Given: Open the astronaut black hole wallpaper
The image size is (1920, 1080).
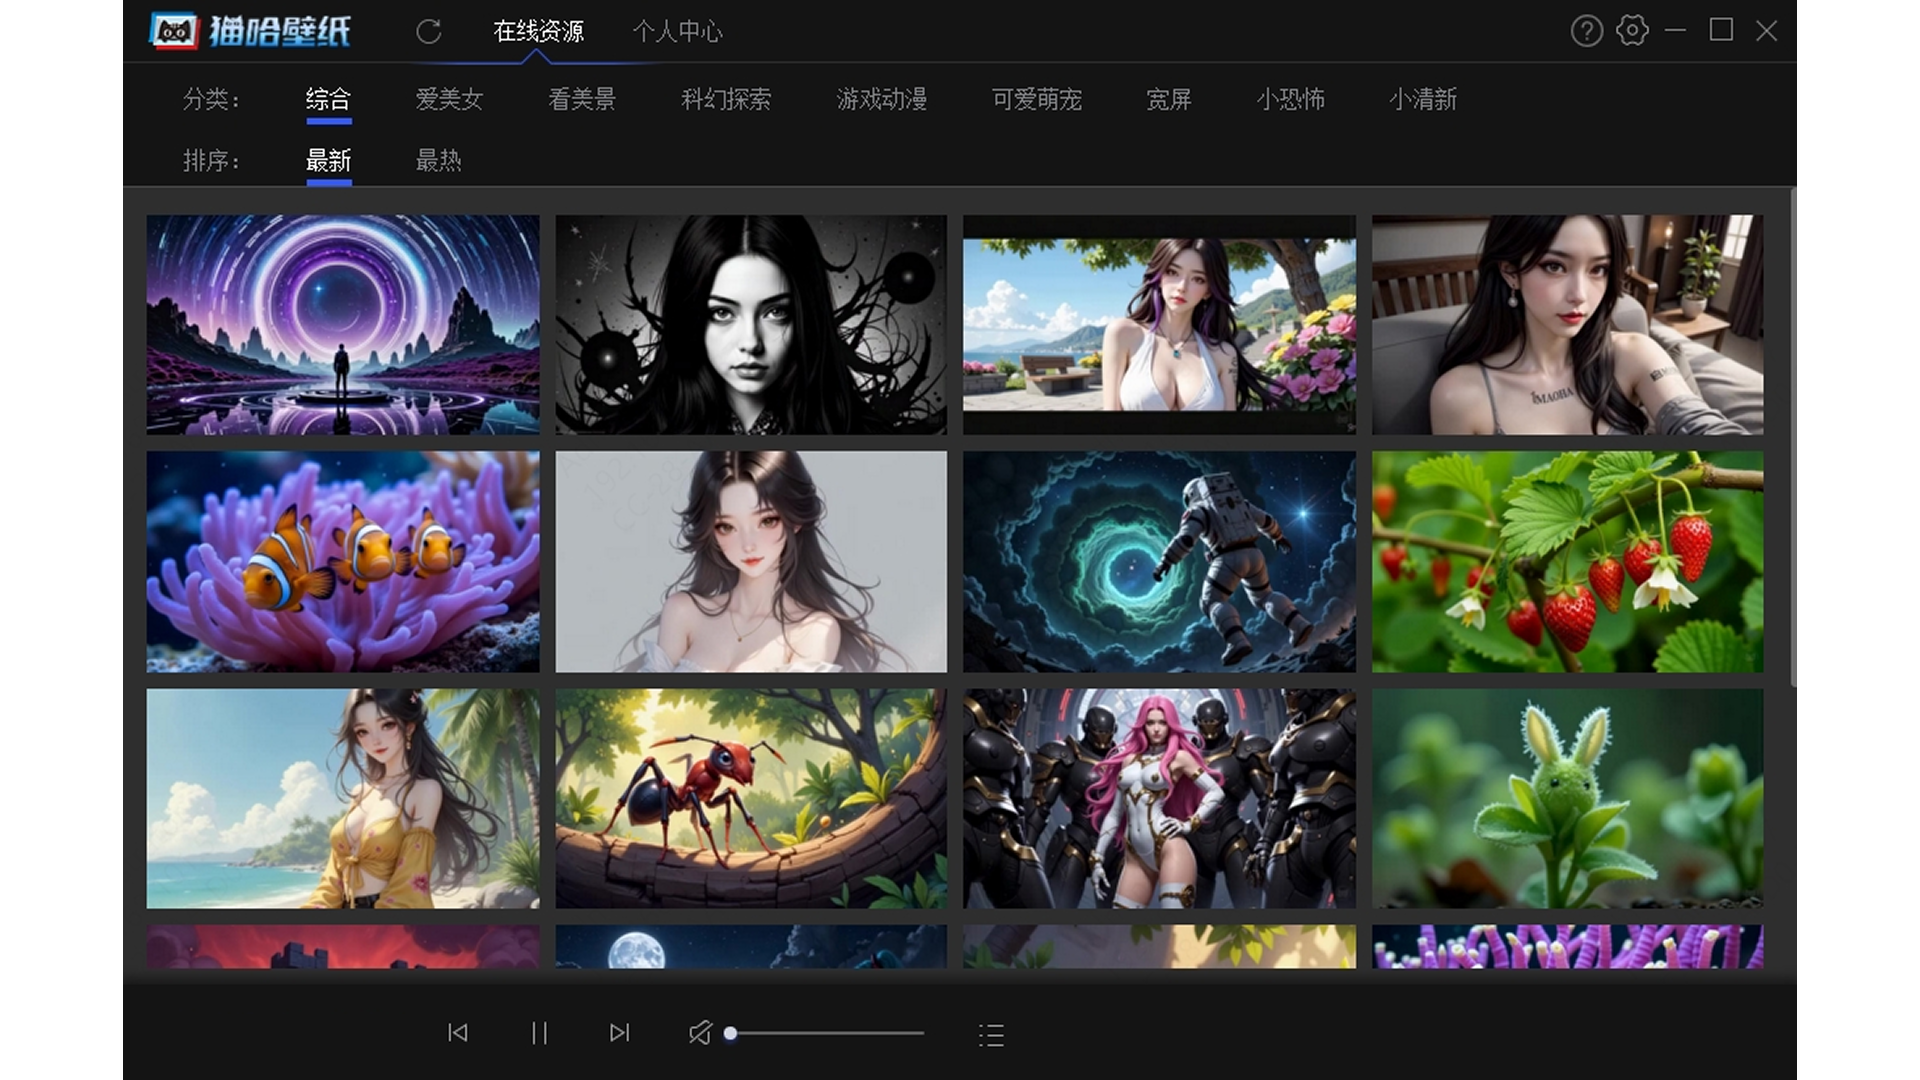Looking at the screenshot, I should [x=1159, y=561].
